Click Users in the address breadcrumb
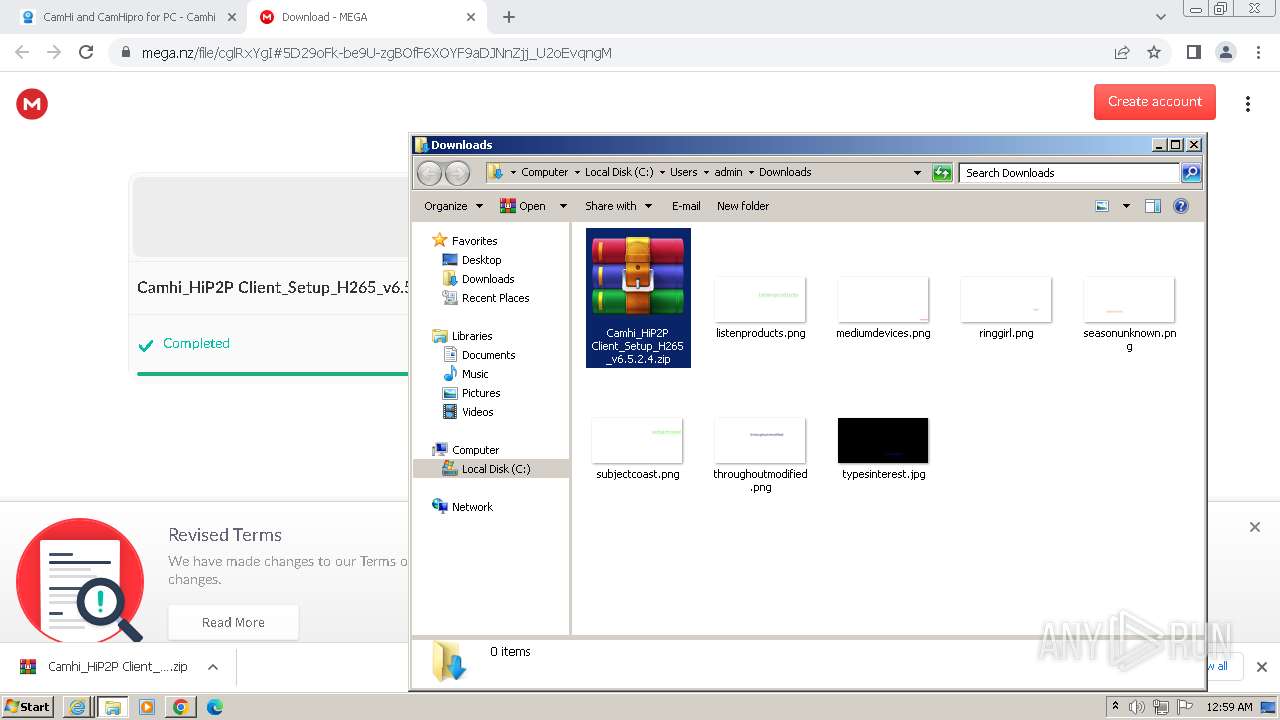 coord(684,172)
